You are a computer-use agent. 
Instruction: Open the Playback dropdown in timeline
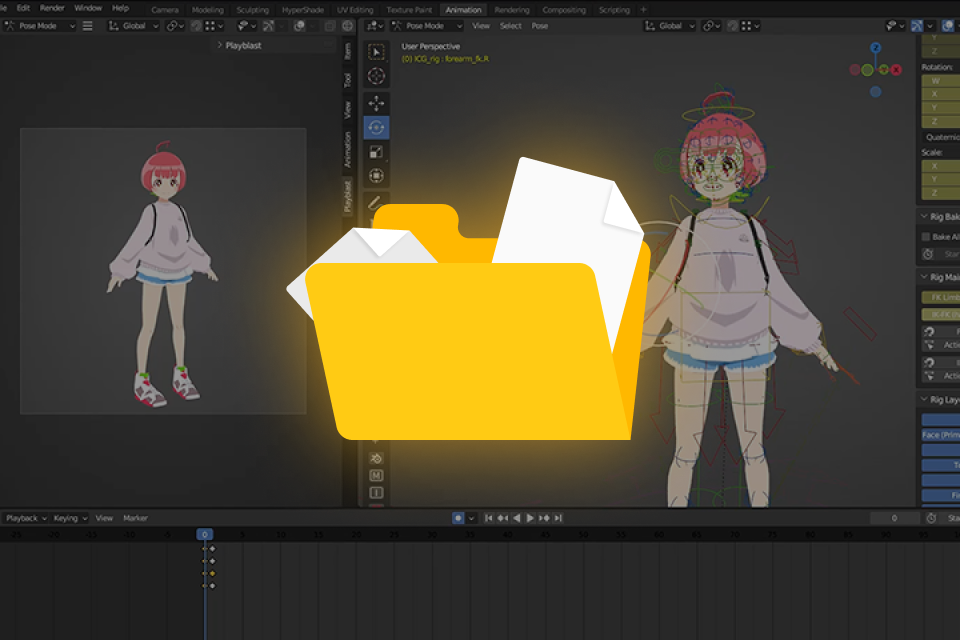pos(26,518)
